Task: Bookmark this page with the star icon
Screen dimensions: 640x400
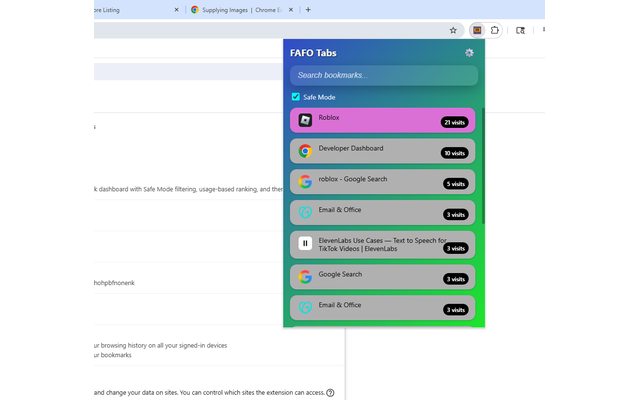Action: (x=453, y=30)
